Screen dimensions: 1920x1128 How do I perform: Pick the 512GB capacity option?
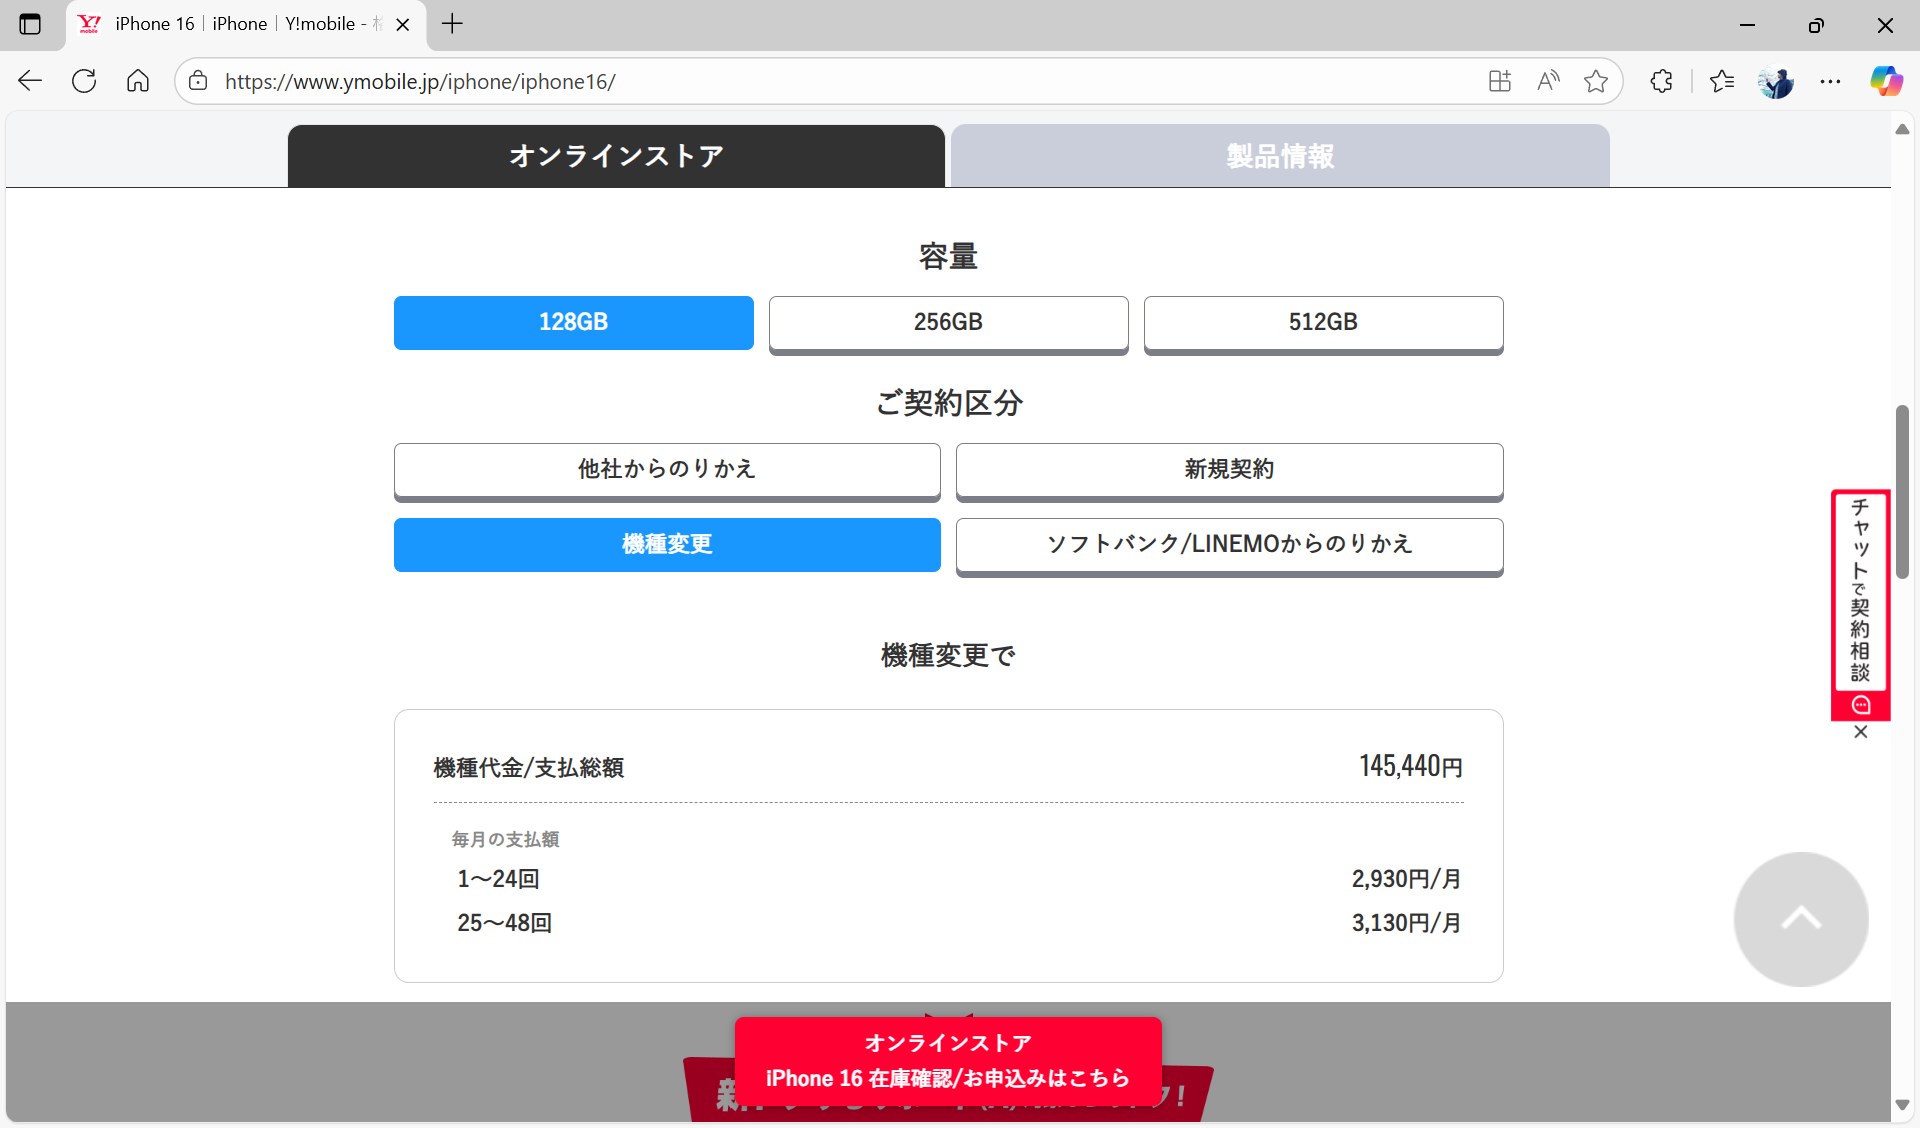[1323, 323]
